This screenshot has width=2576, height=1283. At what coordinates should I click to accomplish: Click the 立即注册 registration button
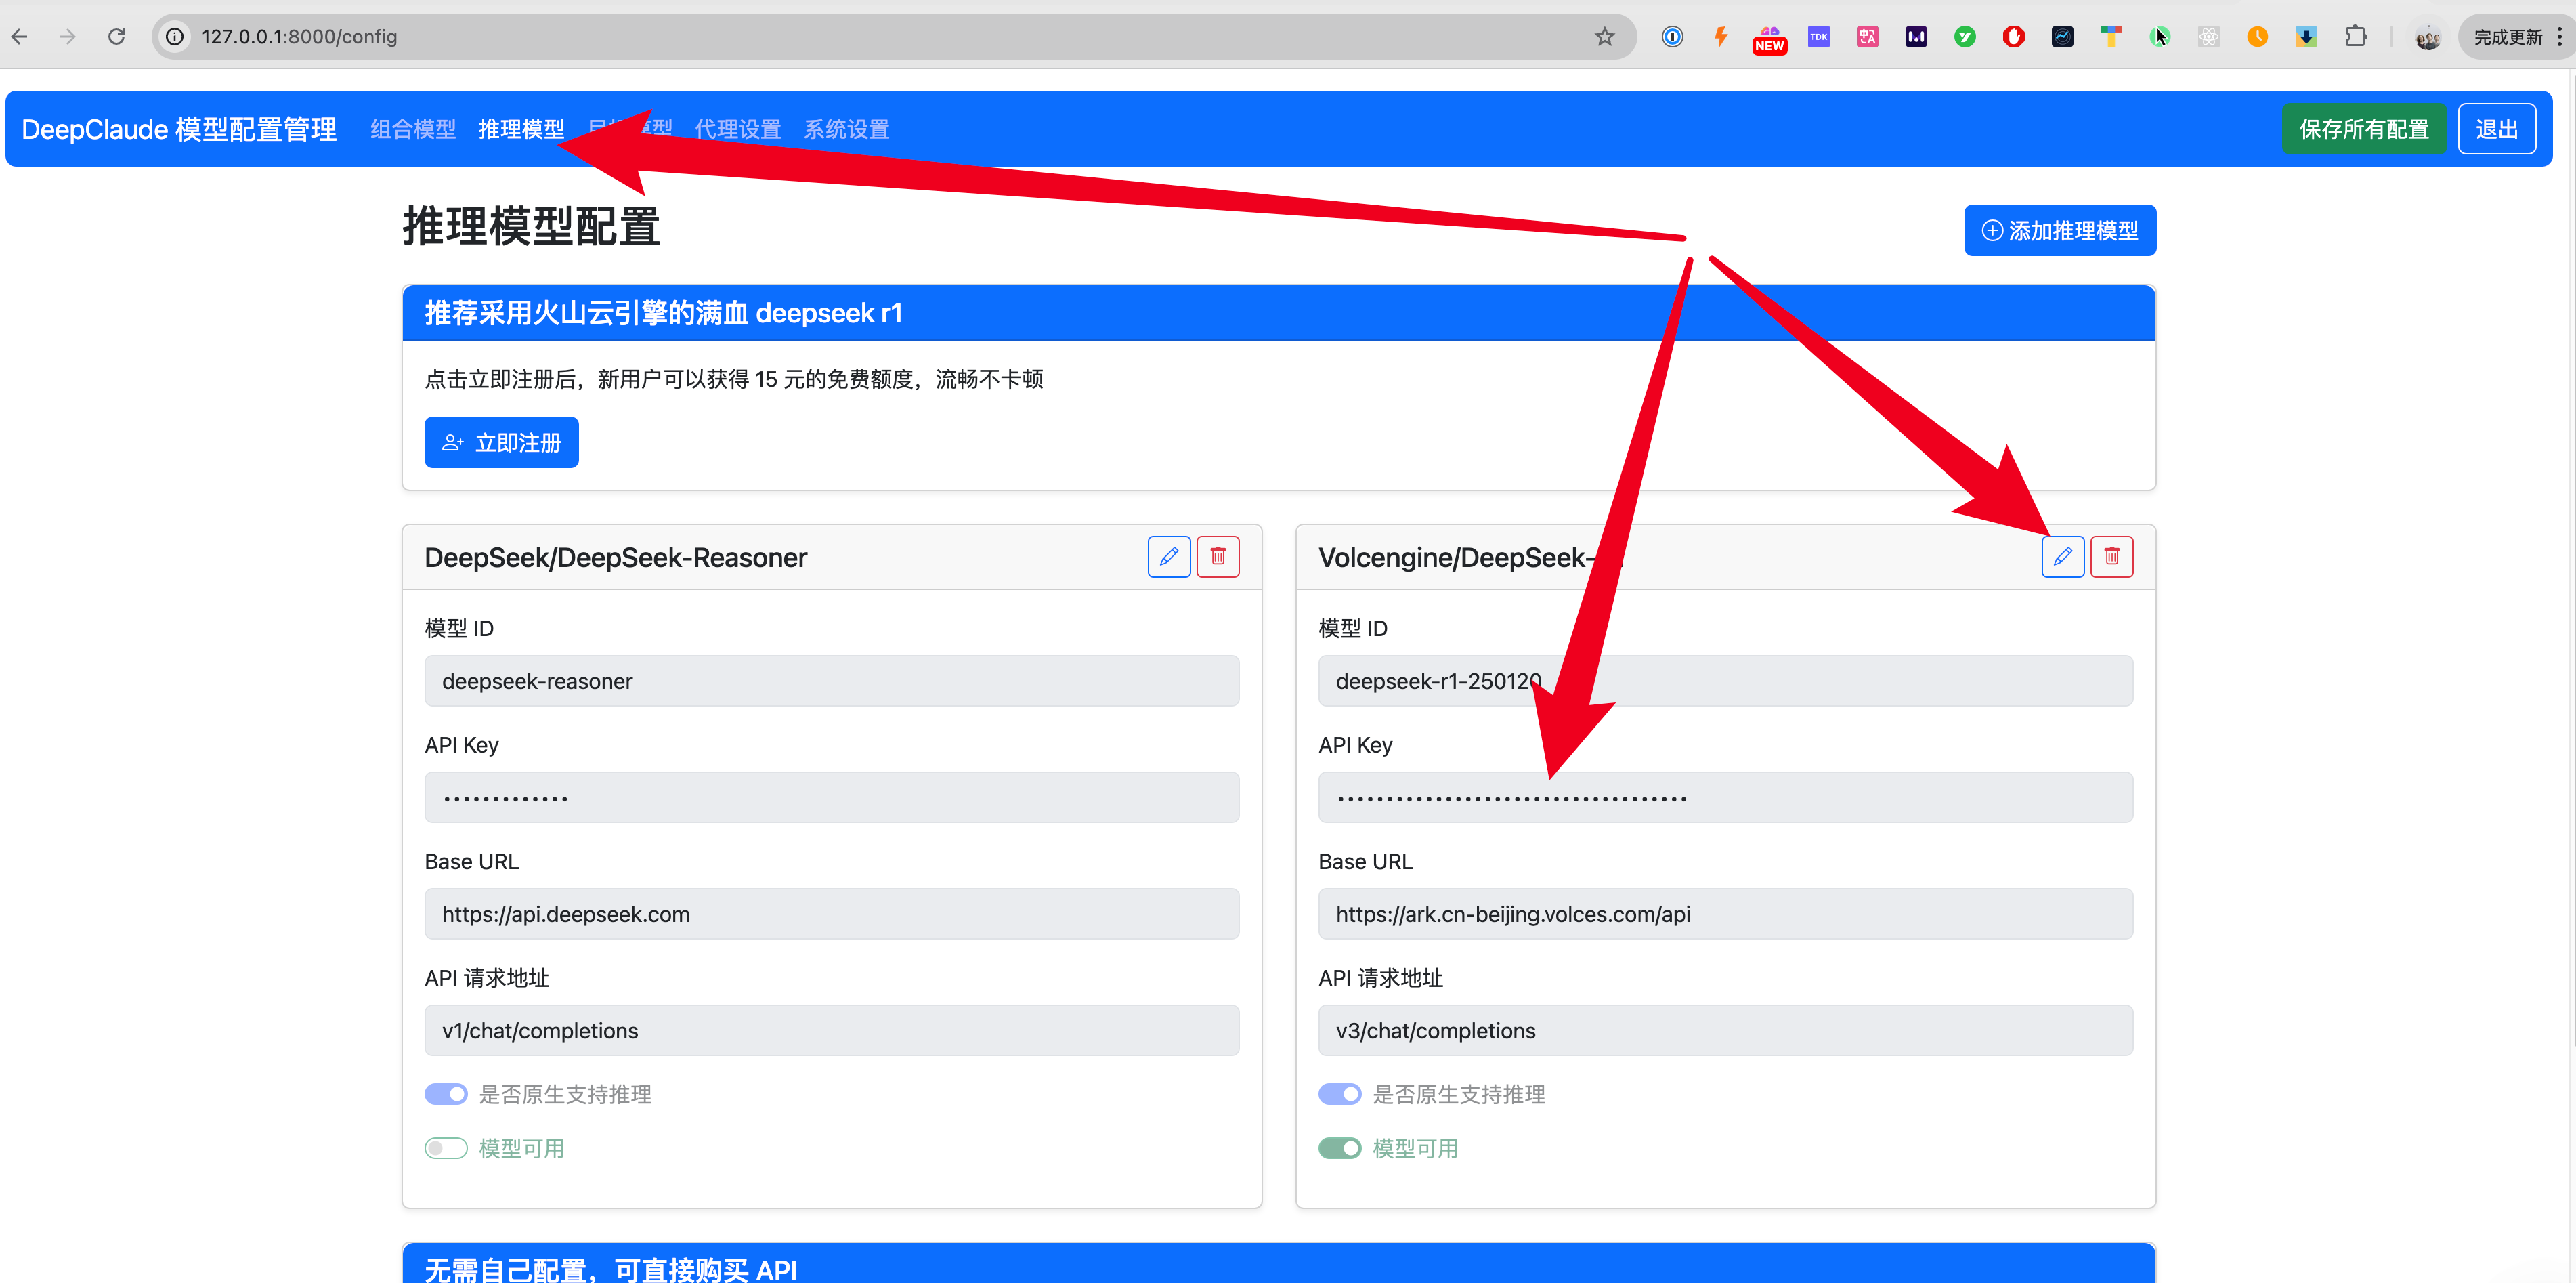(501, 441)
